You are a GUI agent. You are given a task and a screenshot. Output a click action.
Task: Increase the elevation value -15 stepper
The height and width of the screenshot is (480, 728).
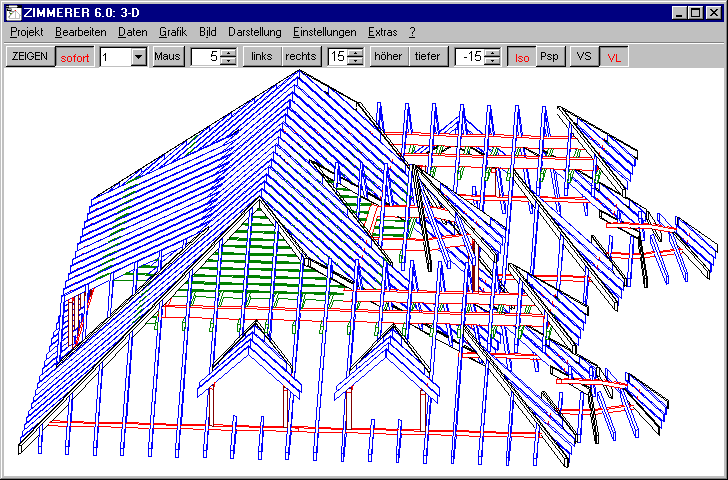(491, 52)
